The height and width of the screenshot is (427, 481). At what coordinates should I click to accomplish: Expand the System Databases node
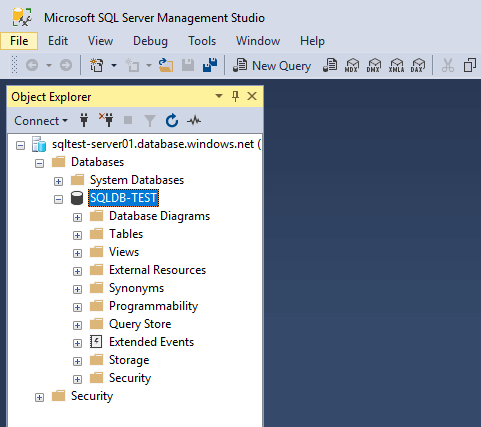point(58,181)
